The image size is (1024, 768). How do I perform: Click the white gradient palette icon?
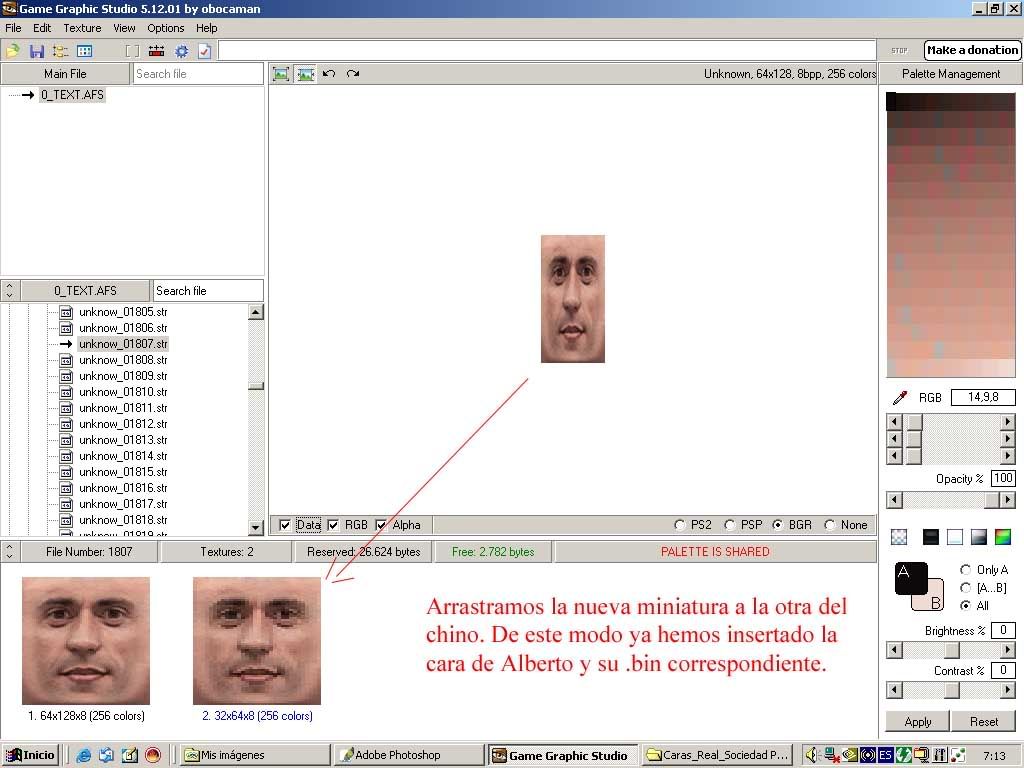[955, 537]
